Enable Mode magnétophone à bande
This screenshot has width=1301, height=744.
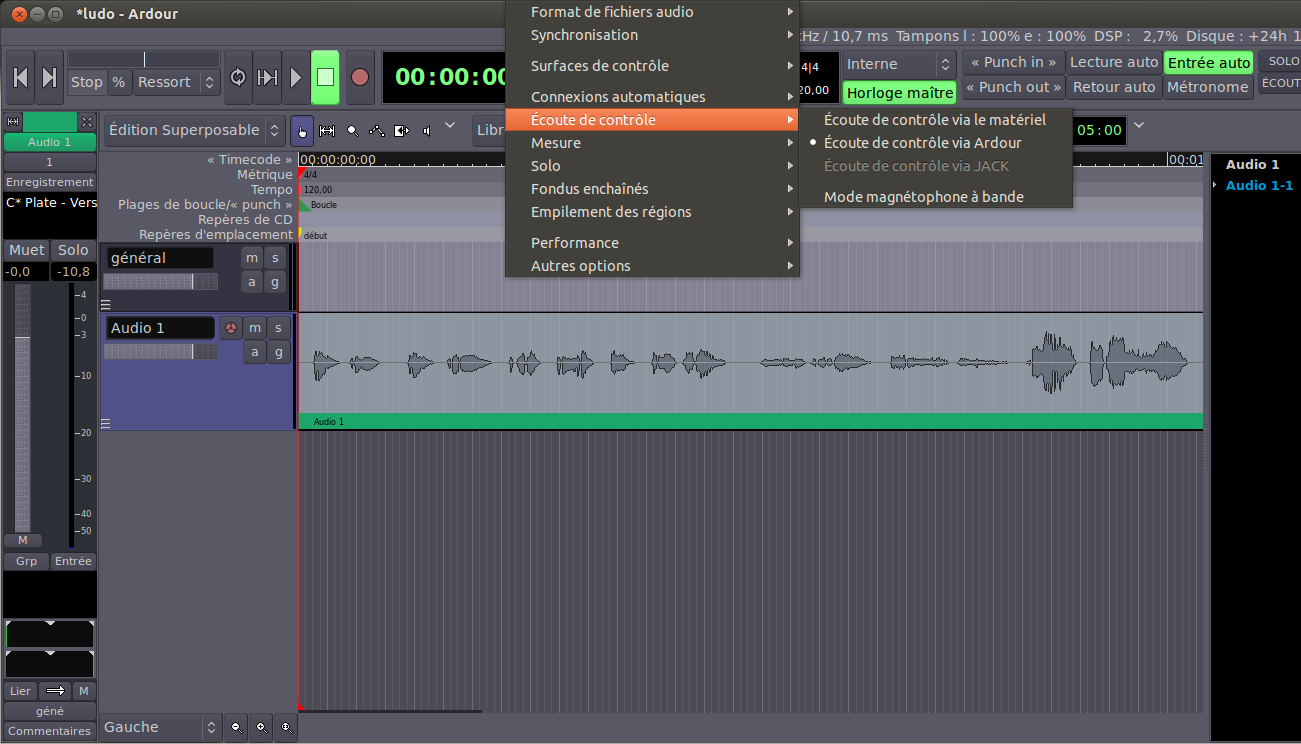click(x=924, y=197)
